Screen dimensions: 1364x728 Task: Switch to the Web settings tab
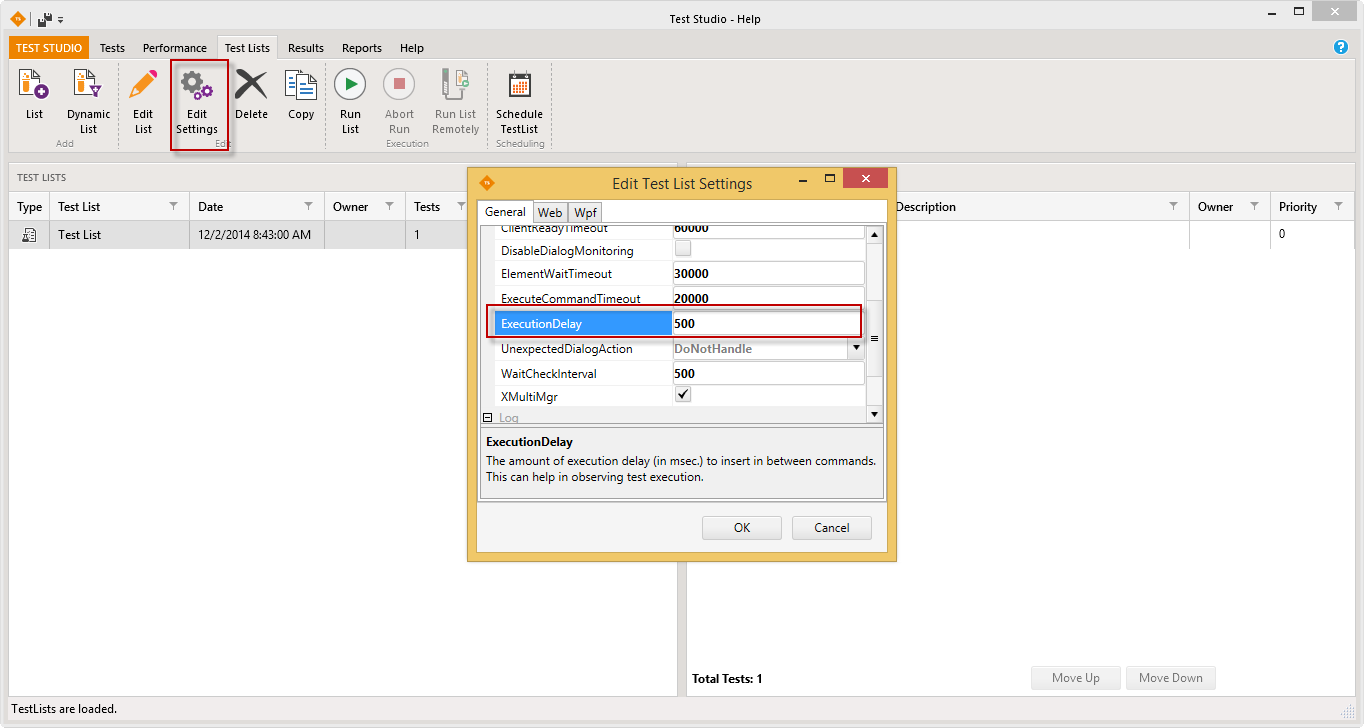click(x=550, y=212)
